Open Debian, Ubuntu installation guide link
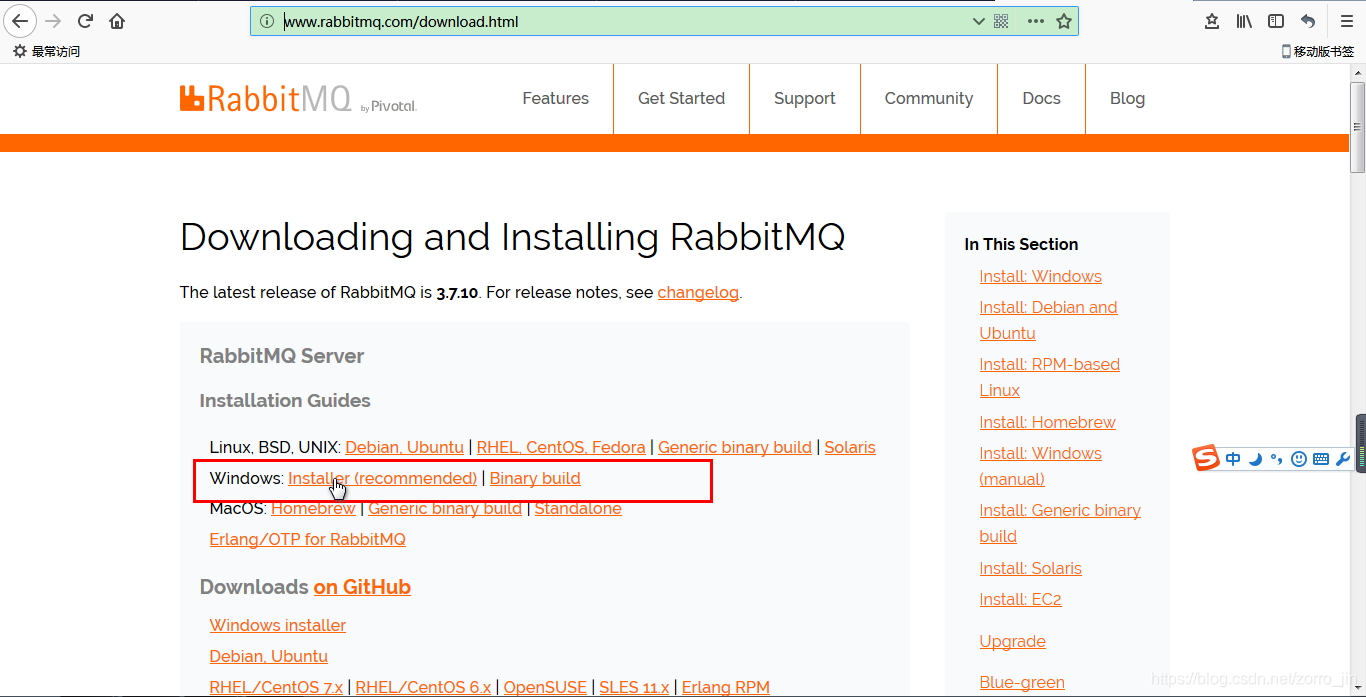1366x697 pixels. click(x=405, y=447)
